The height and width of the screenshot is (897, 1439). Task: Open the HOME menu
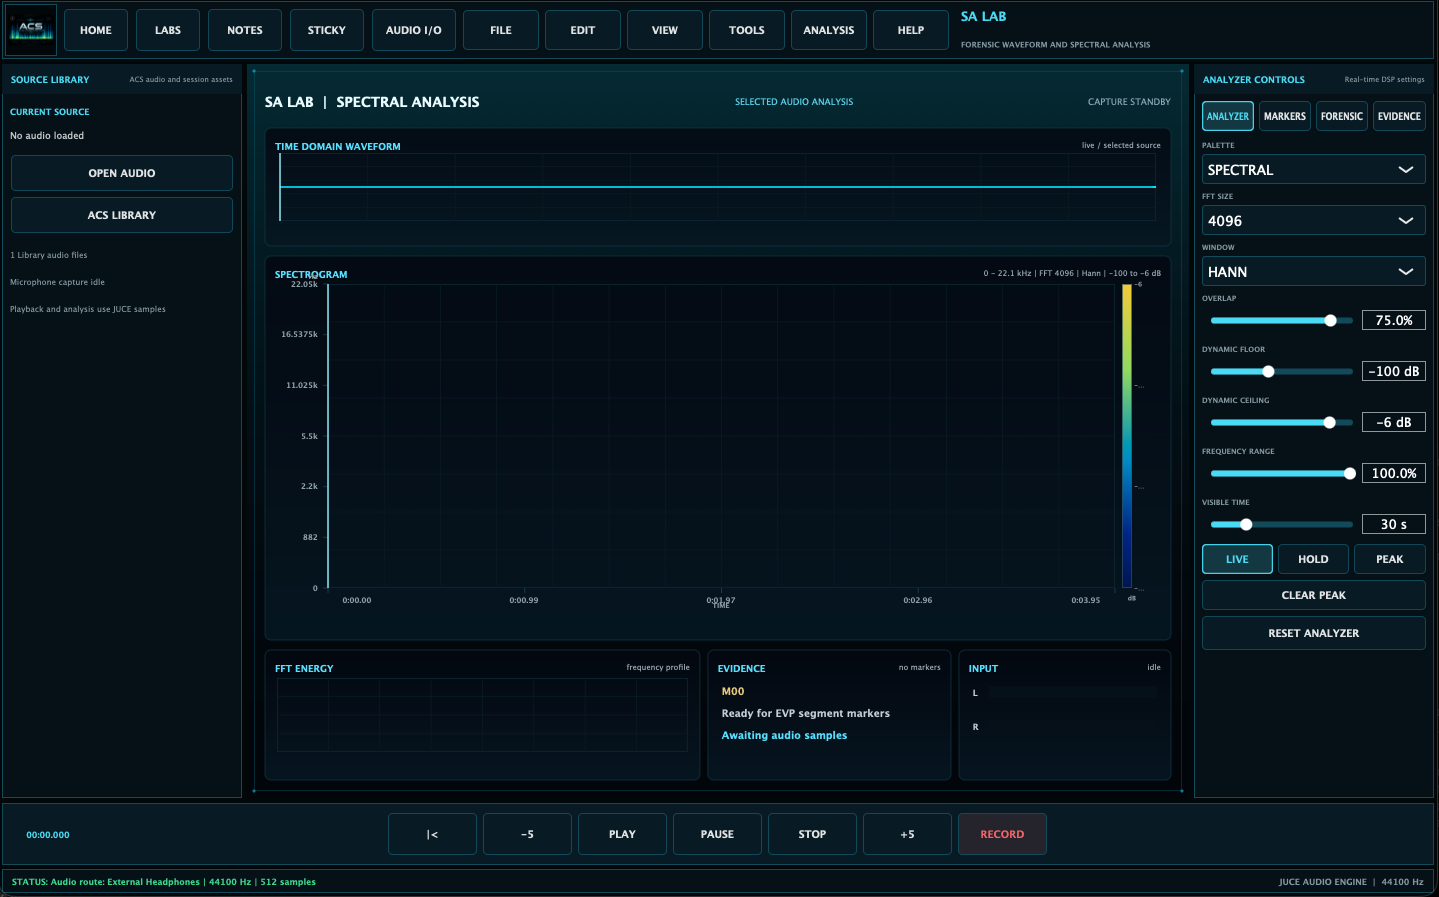click(96, 30)
